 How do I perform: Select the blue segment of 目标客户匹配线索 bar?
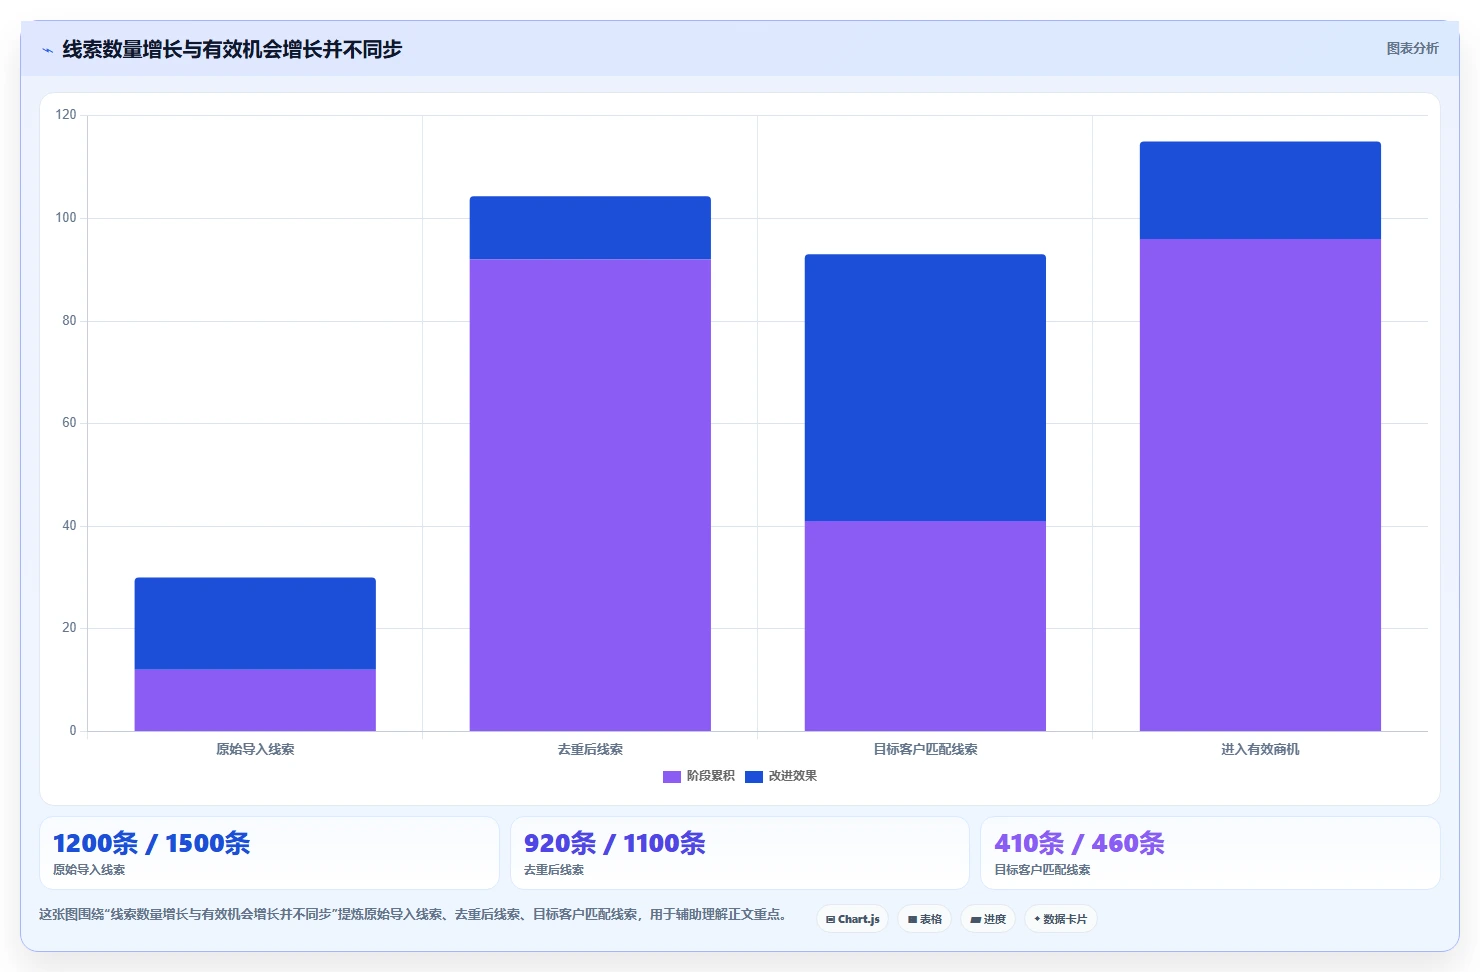point(925,388)
